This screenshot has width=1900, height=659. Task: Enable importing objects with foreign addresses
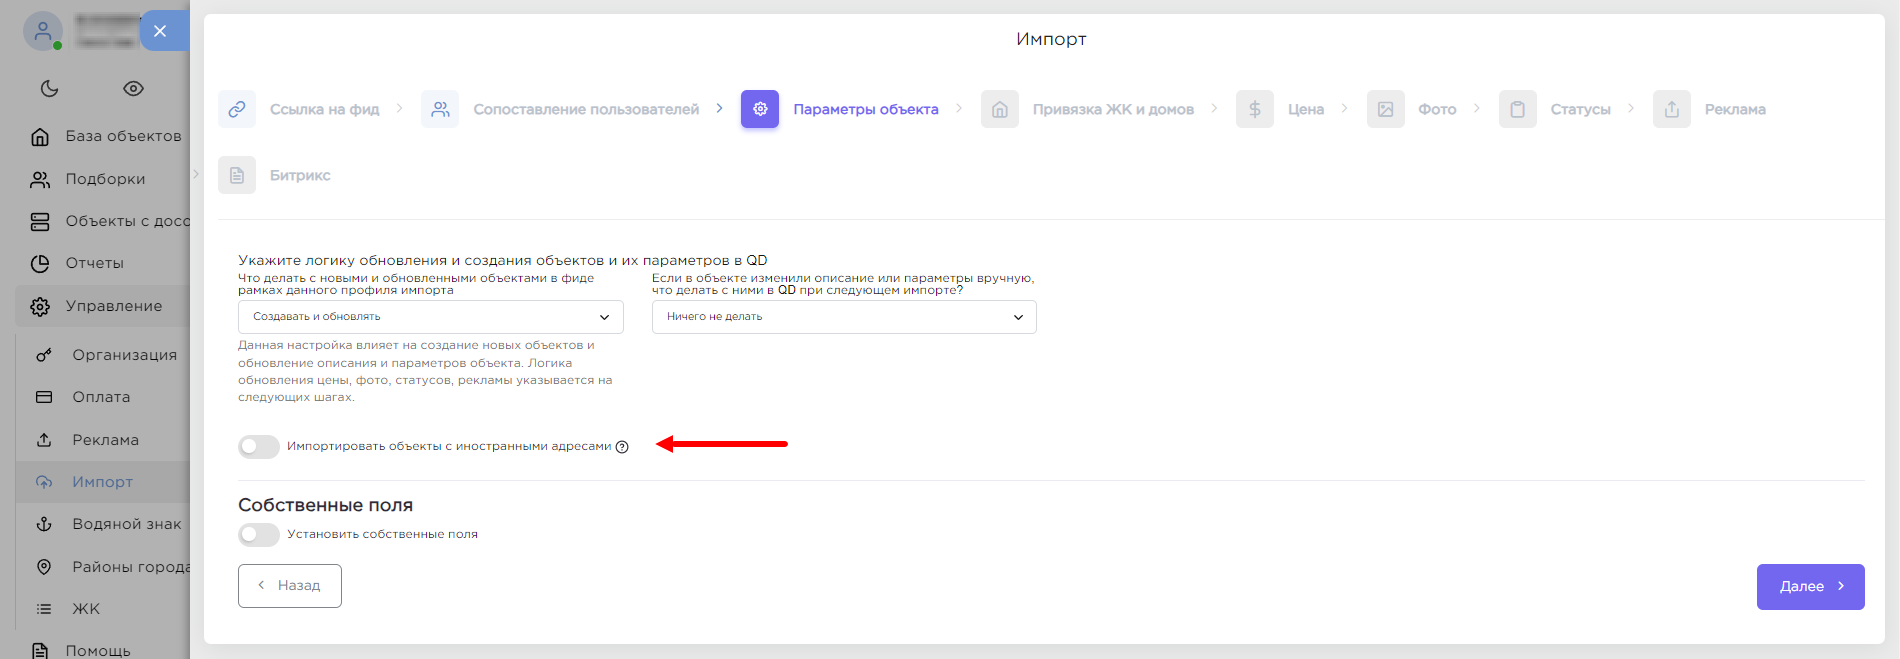click(x=259, y=446)
